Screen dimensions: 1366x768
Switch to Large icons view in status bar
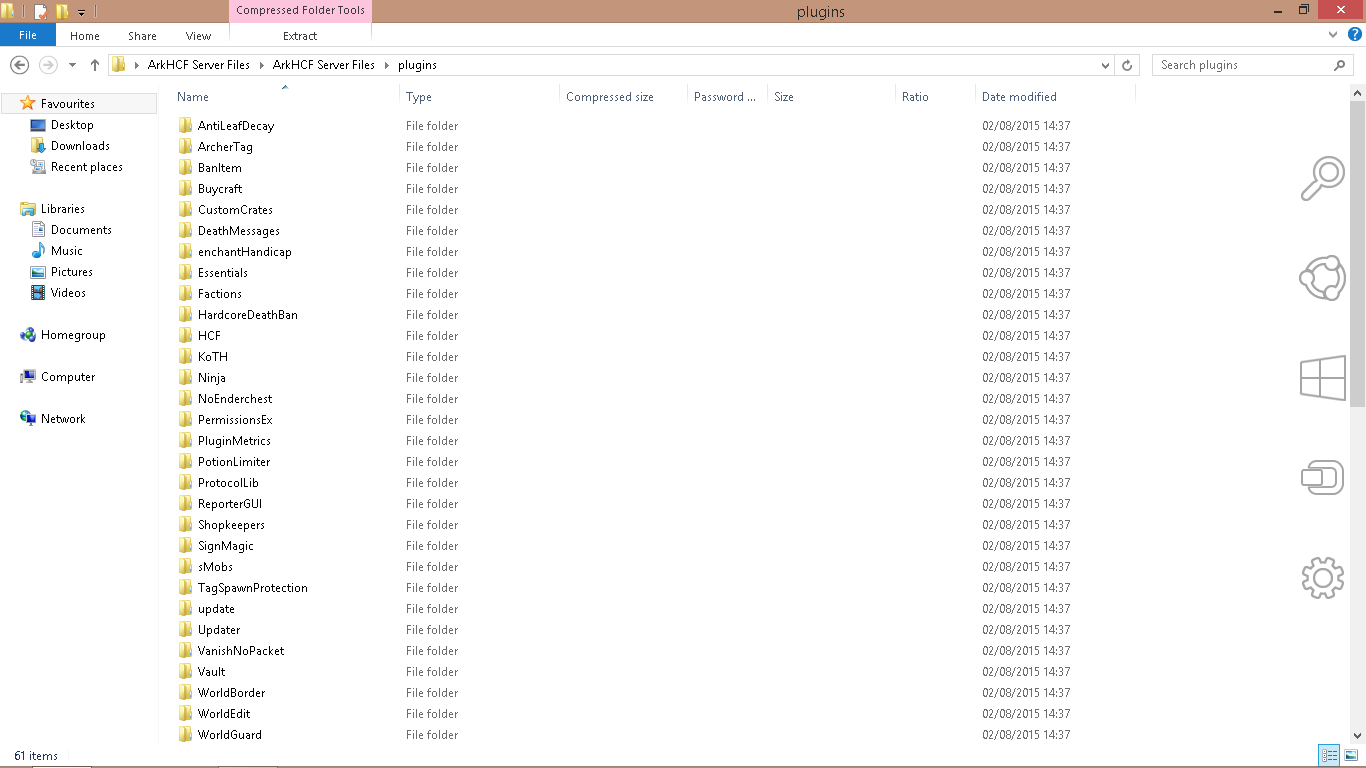[x=1351, y=756]
